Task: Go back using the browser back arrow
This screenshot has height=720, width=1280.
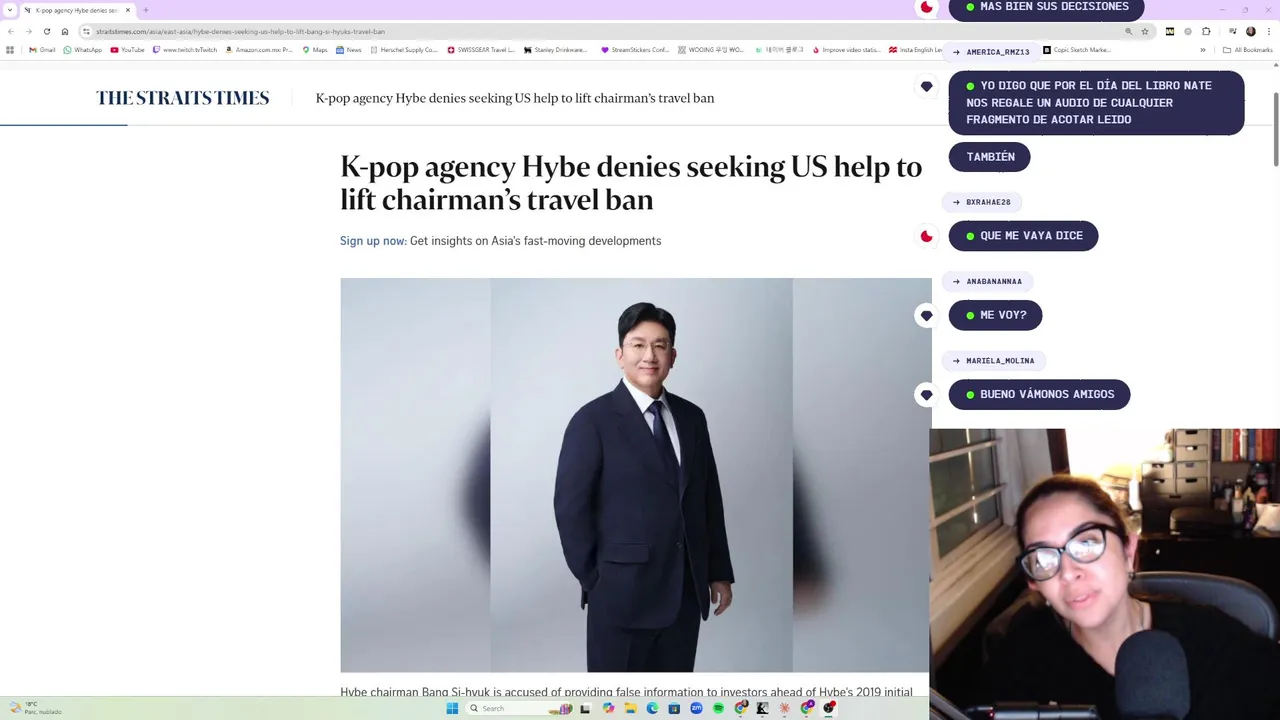Action: [x=10, y=31]
